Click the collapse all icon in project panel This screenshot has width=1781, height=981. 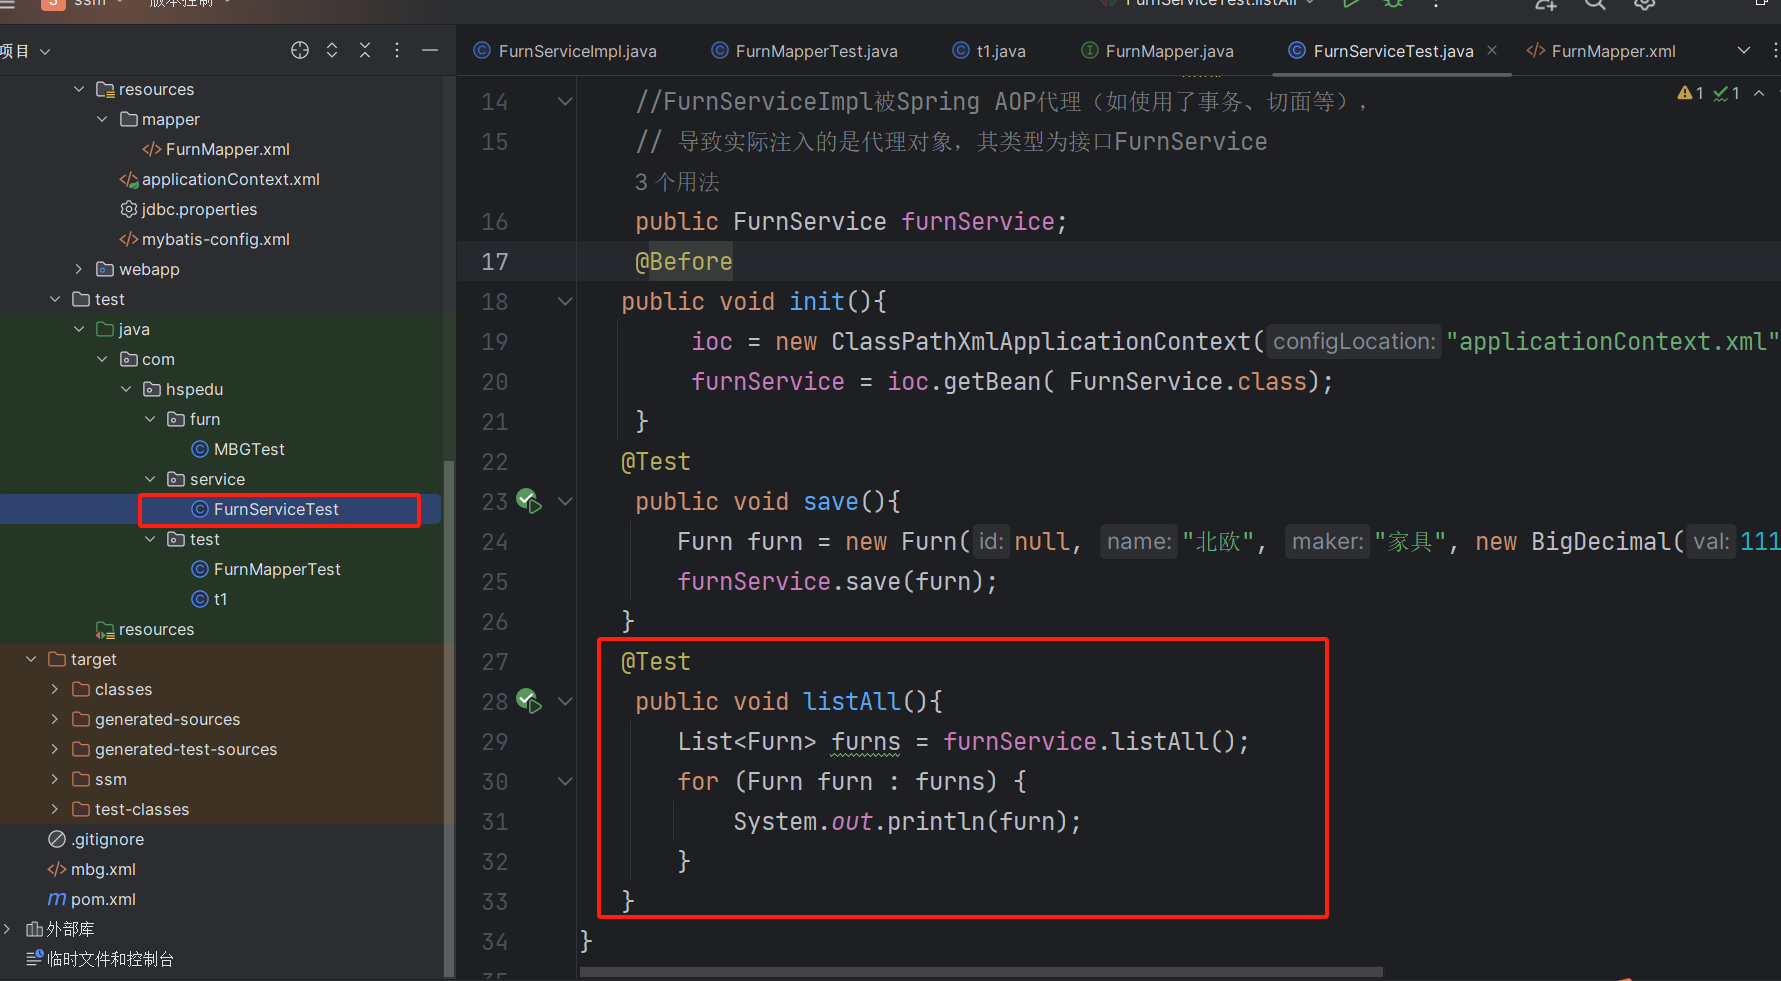[x=365, y=50]
